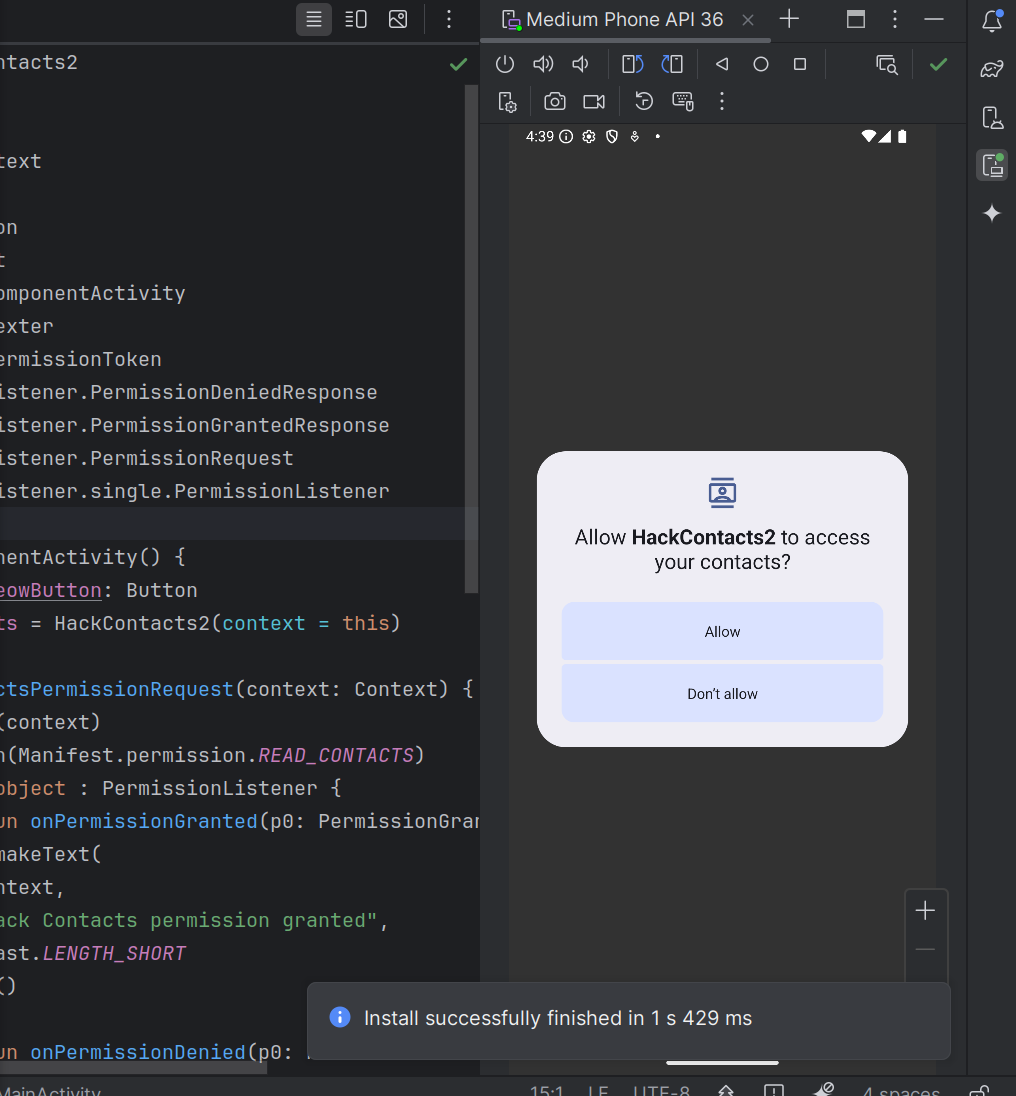The height and width of the screenshot is (1096, 1016).
Task: Click the editor horizontal scrollbar
Action: pos(133,1068)
